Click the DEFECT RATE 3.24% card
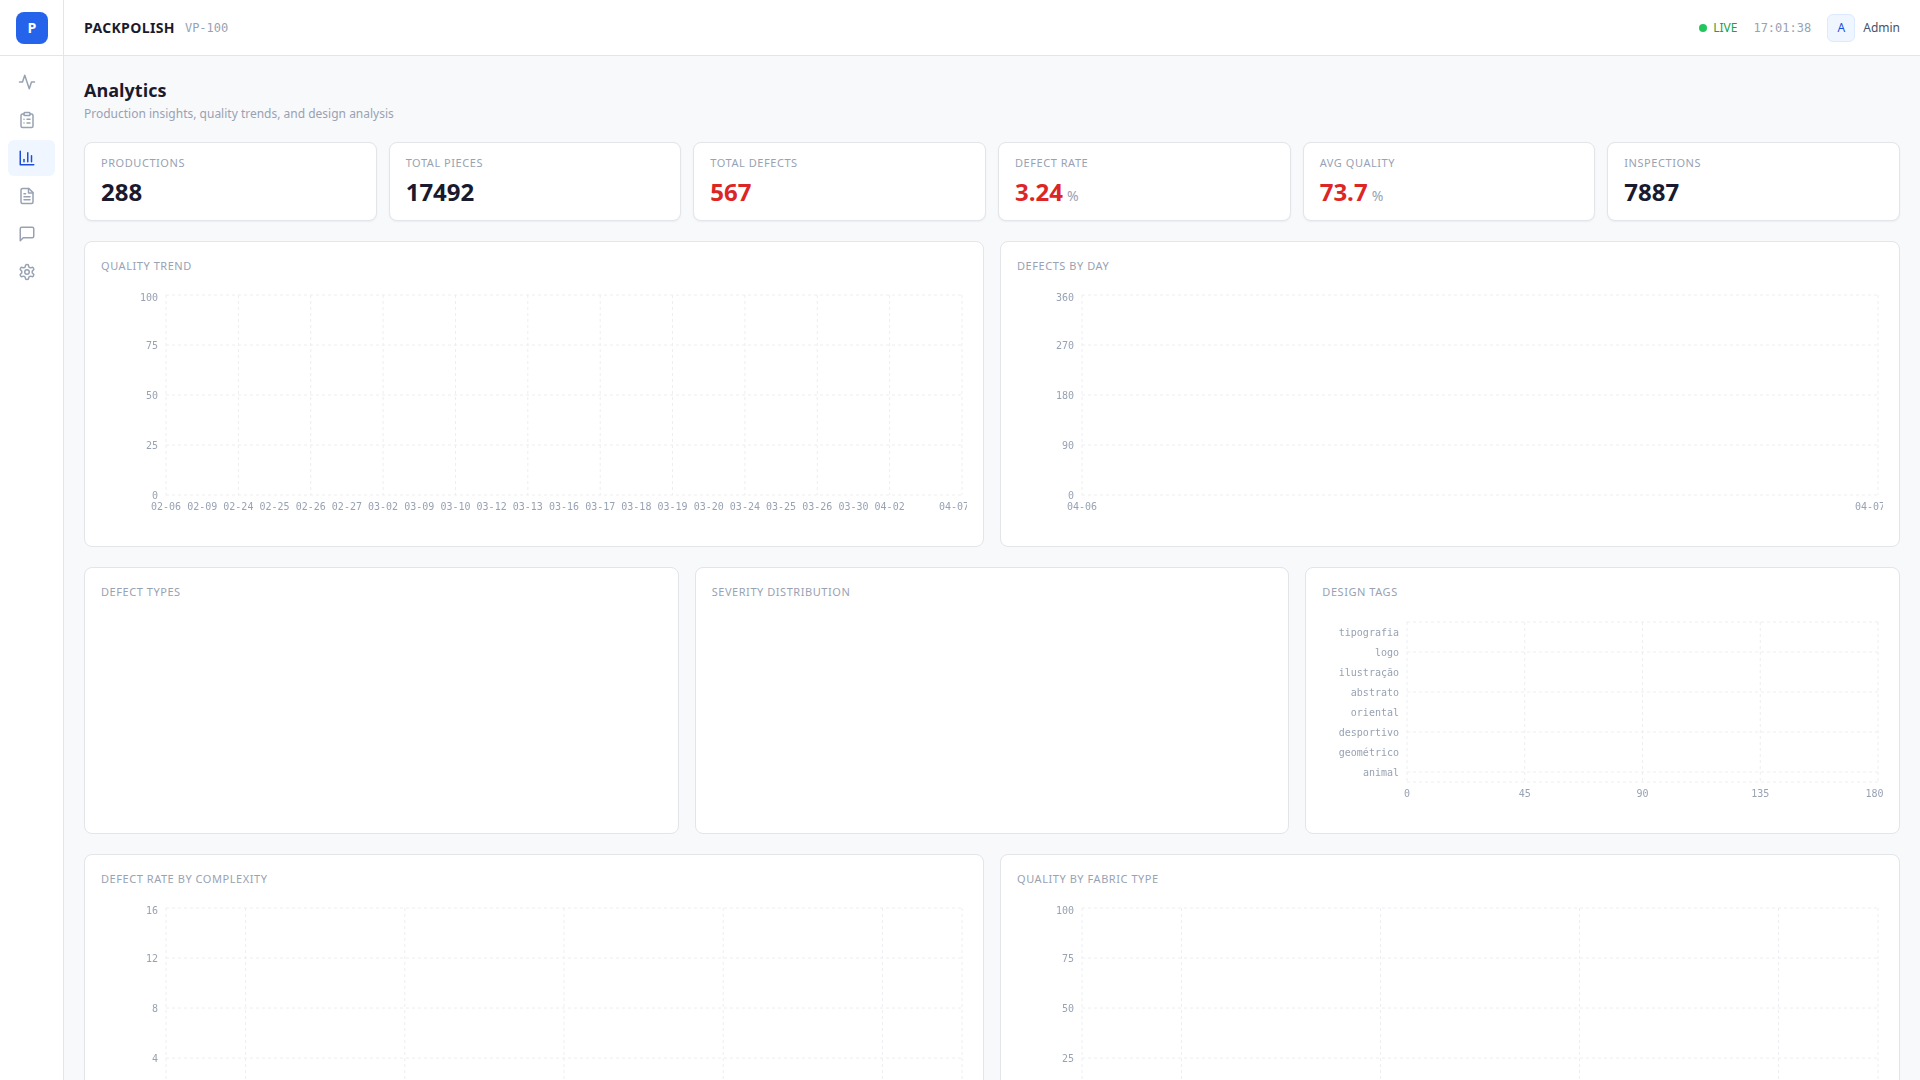The height and width of the screenshot is (1080, 1920). pyautogui.click(x=1144, y=181)
